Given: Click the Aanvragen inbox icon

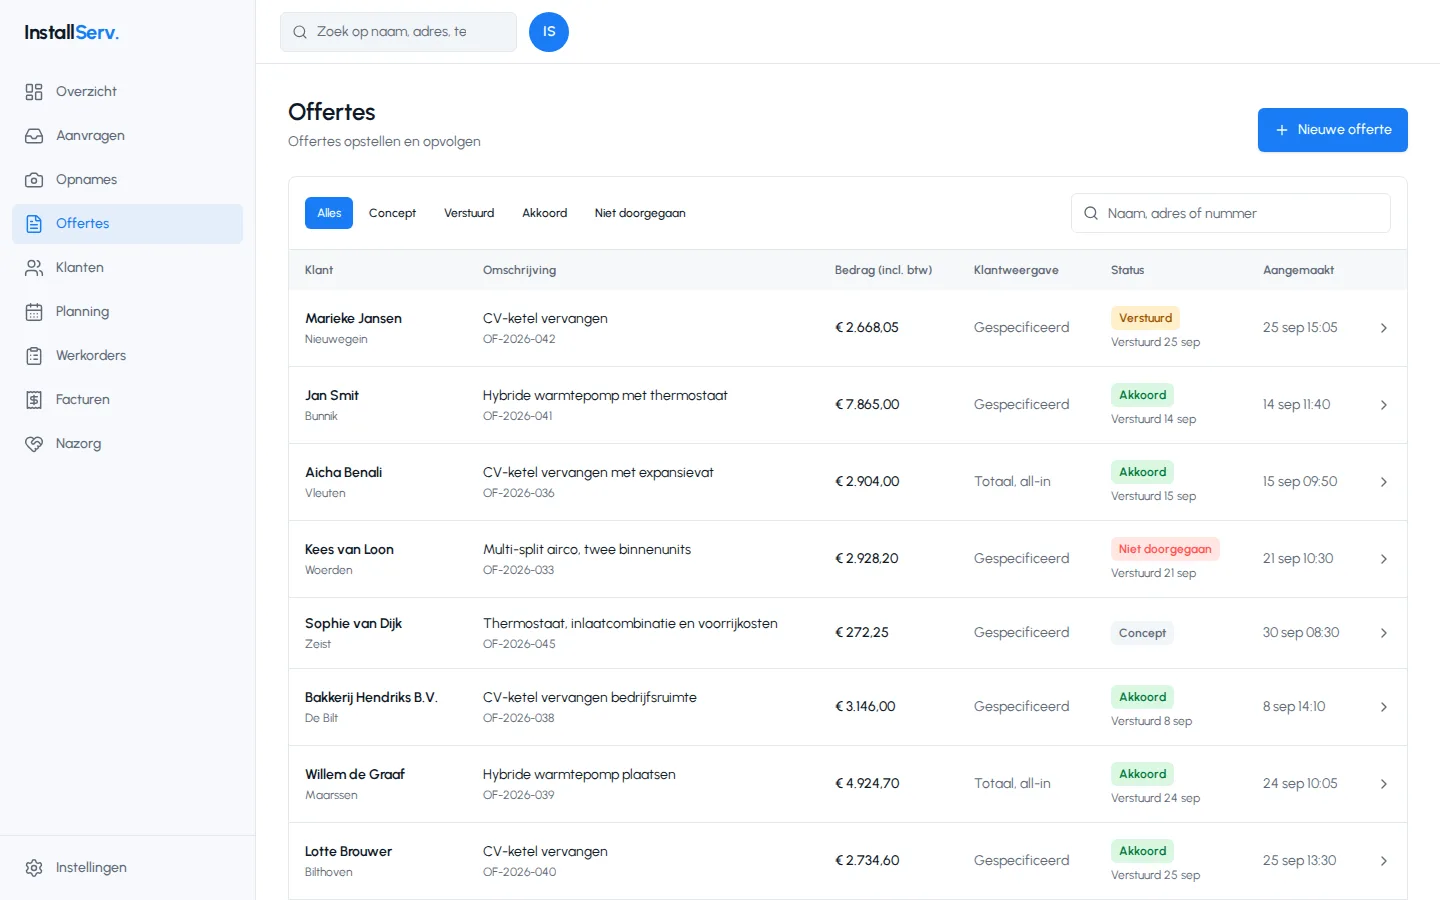Looking at the screenshot, I should 34,136.
